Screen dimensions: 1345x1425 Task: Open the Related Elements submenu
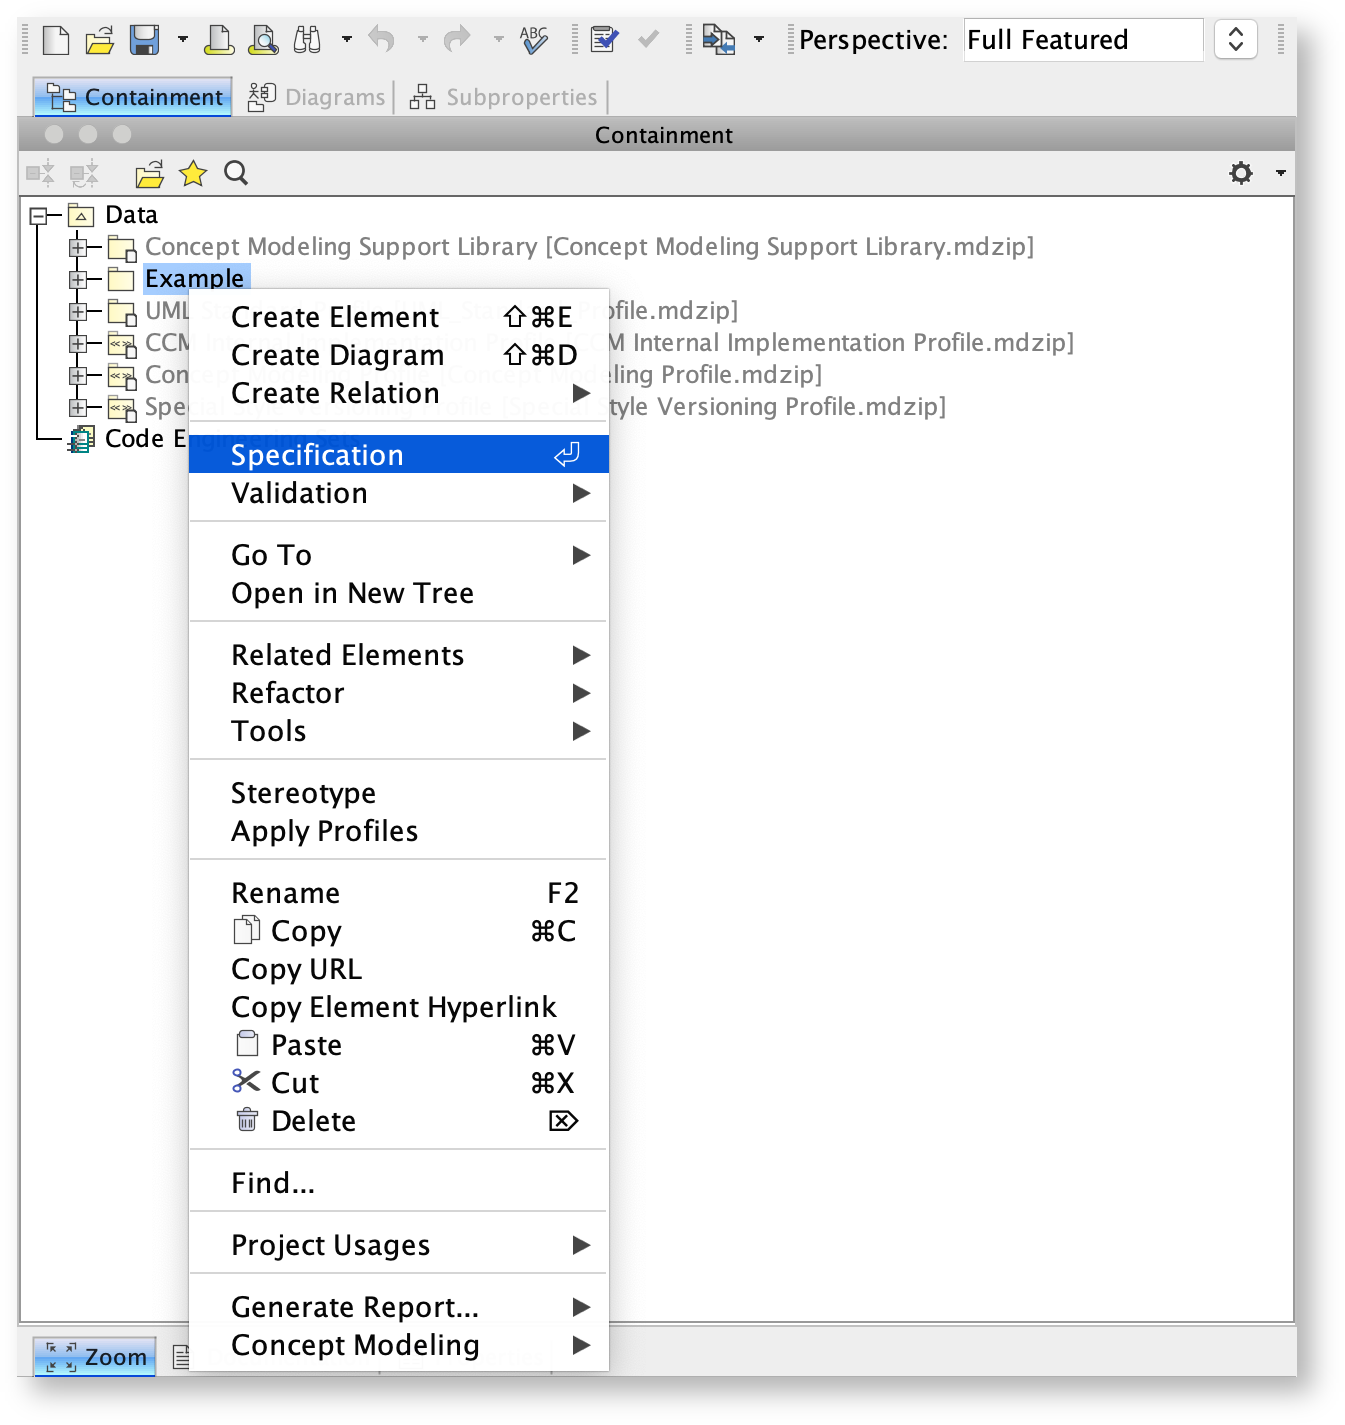(399, 655)
